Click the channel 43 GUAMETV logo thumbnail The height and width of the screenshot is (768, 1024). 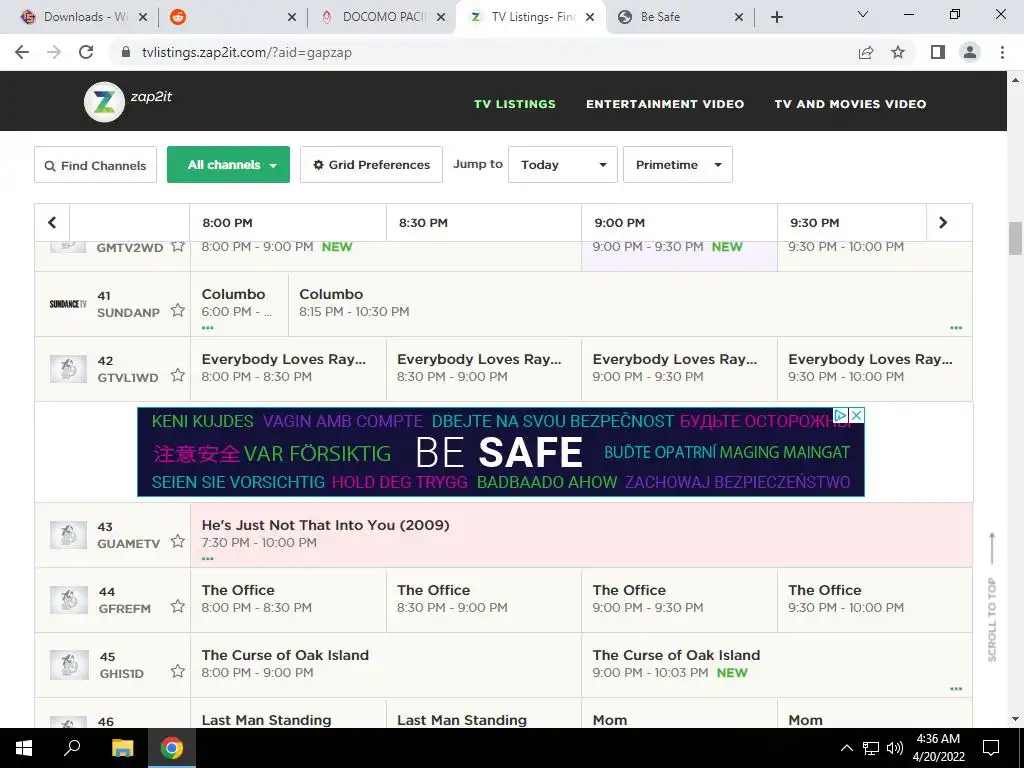(69, 535)
